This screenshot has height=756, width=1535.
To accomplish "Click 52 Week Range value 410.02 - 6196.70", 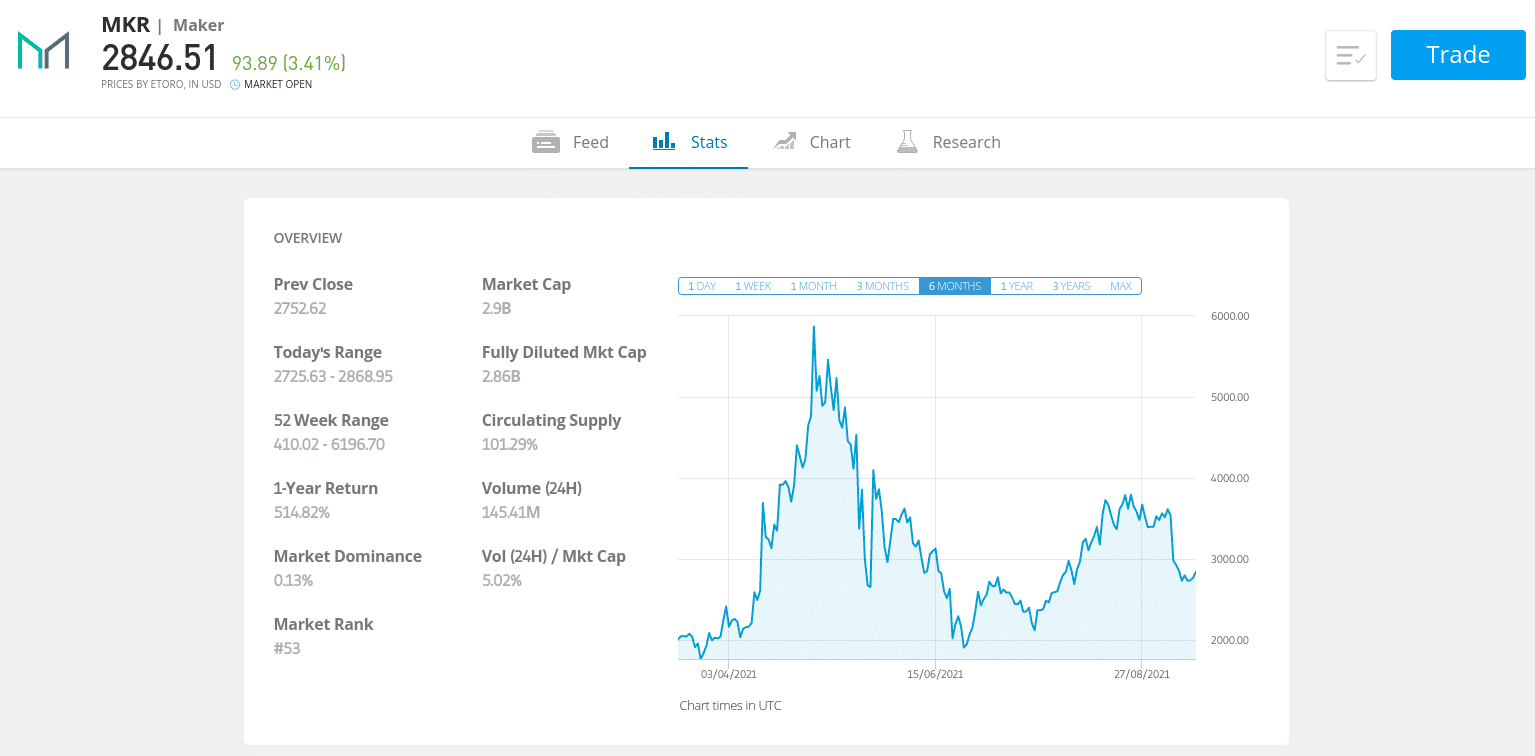I will [329, 444].
